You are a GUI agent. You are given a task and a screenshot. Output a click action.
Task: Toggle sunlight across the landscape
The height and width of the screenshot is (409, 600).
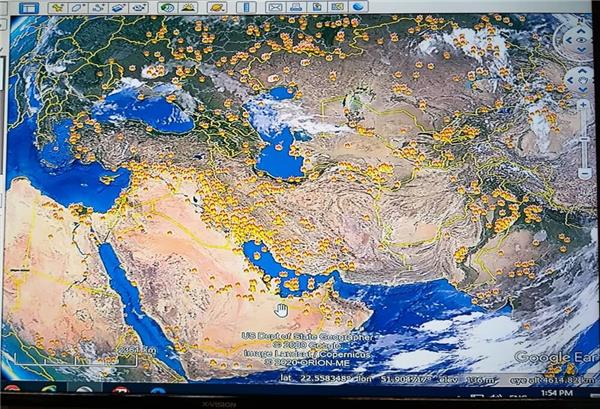tap(188, 8)
